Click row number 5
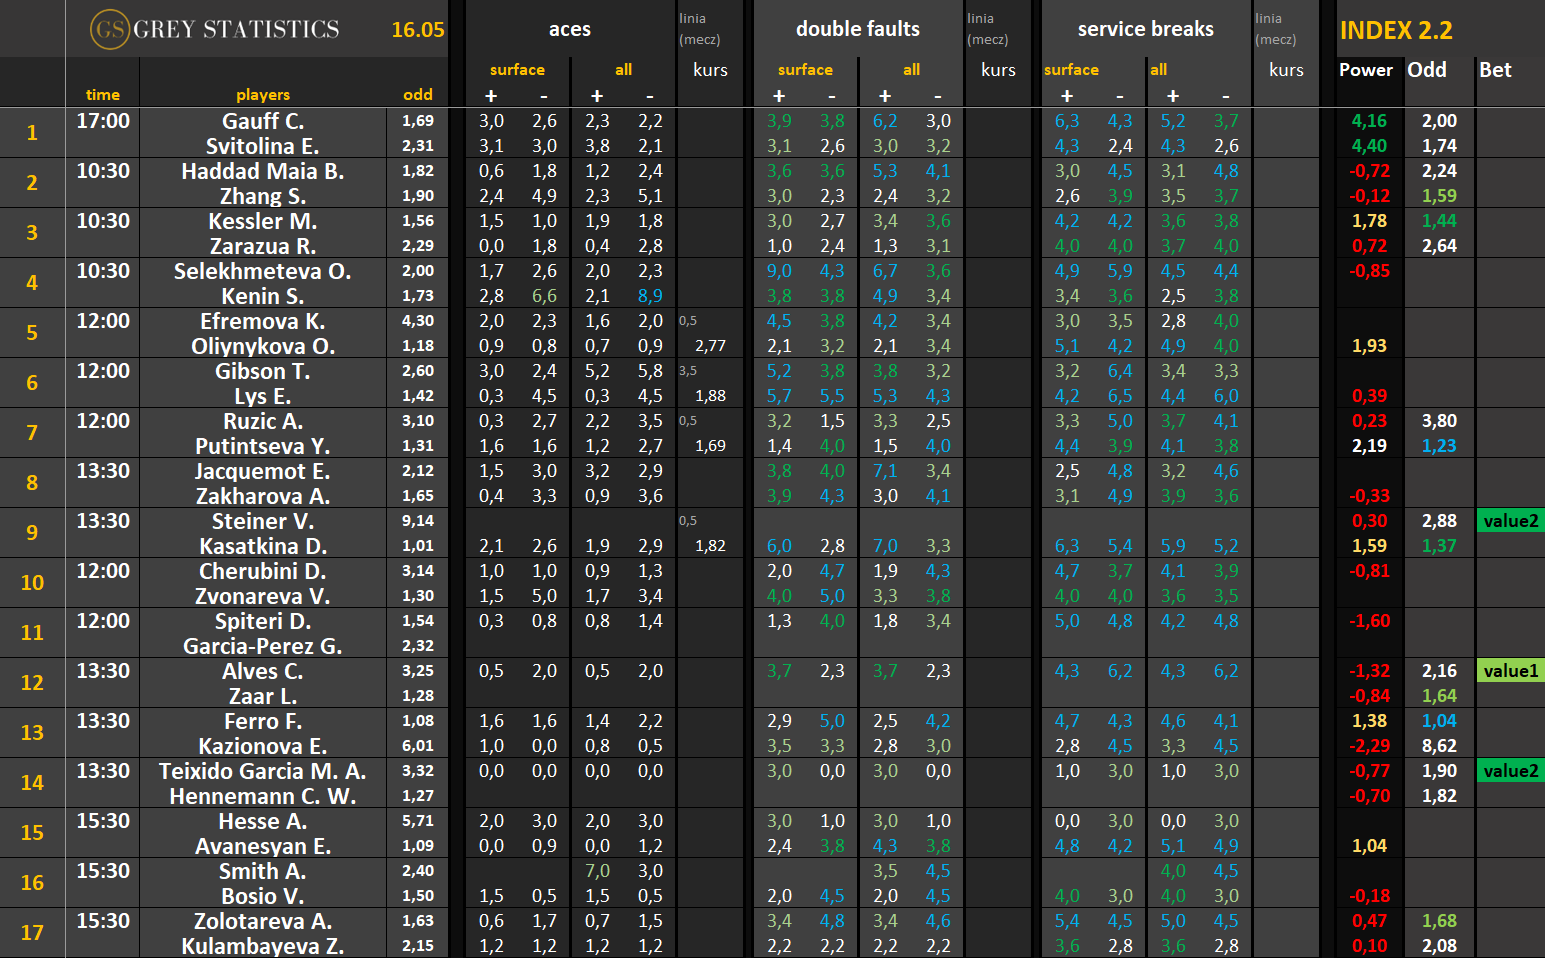Viewport: 1545px width, 958px height. (32, 333)
